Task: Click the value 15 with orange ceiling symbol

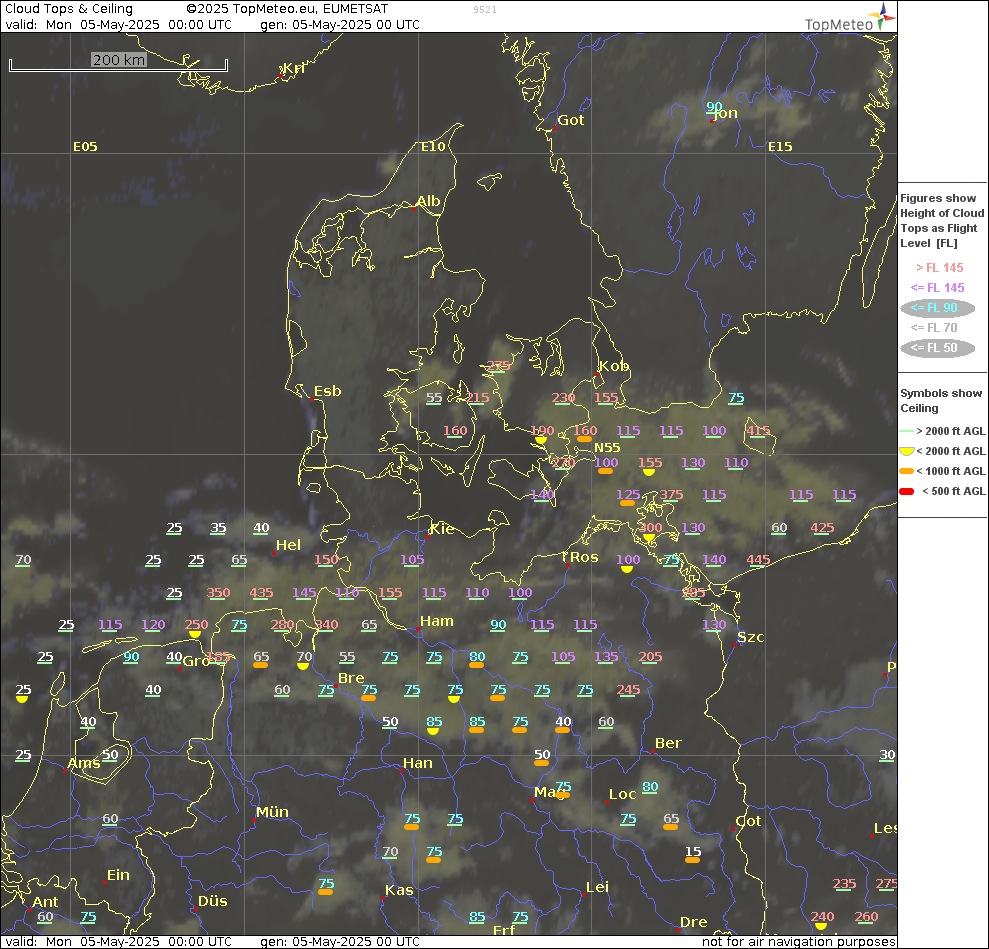Action: tap(693, 852)
